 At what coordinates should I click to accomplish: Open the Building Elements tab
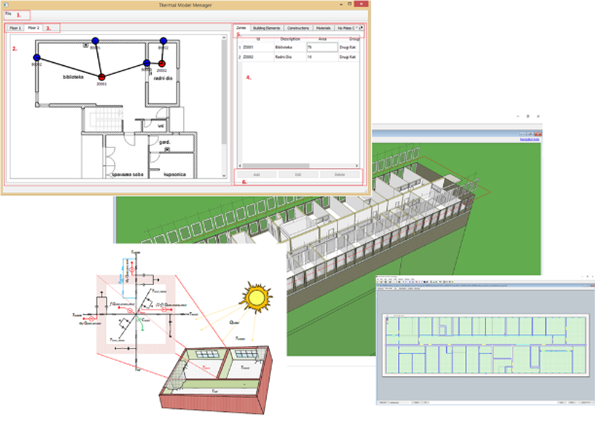266,28
